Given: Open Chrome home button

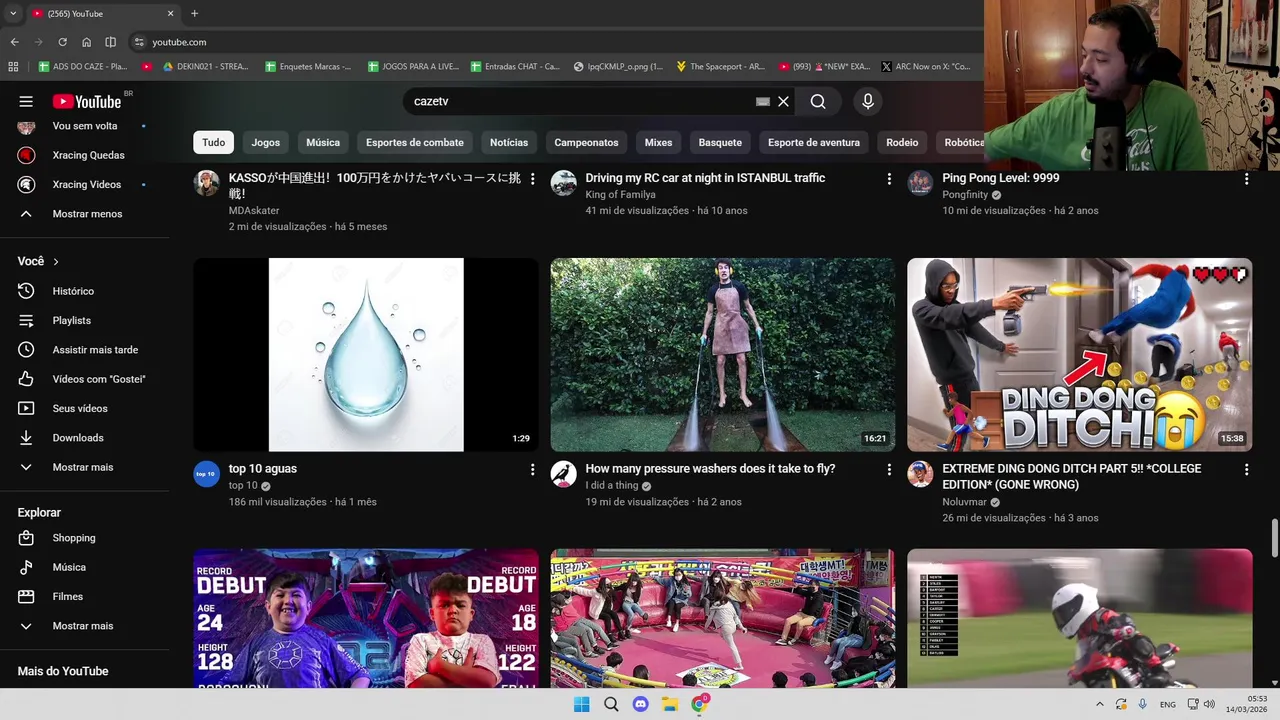Looking at the screenshot, I should pyautogui.click(x=87, y=42).
